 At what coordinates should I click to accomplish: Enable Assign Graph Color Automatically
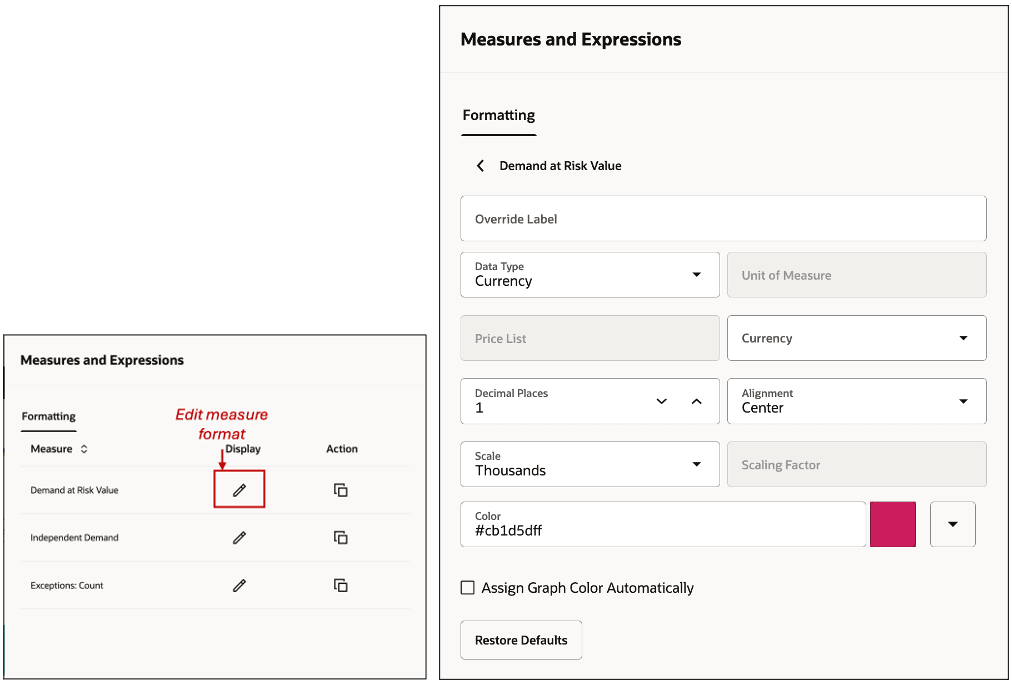pyautogui.click(x=467, y=588)
